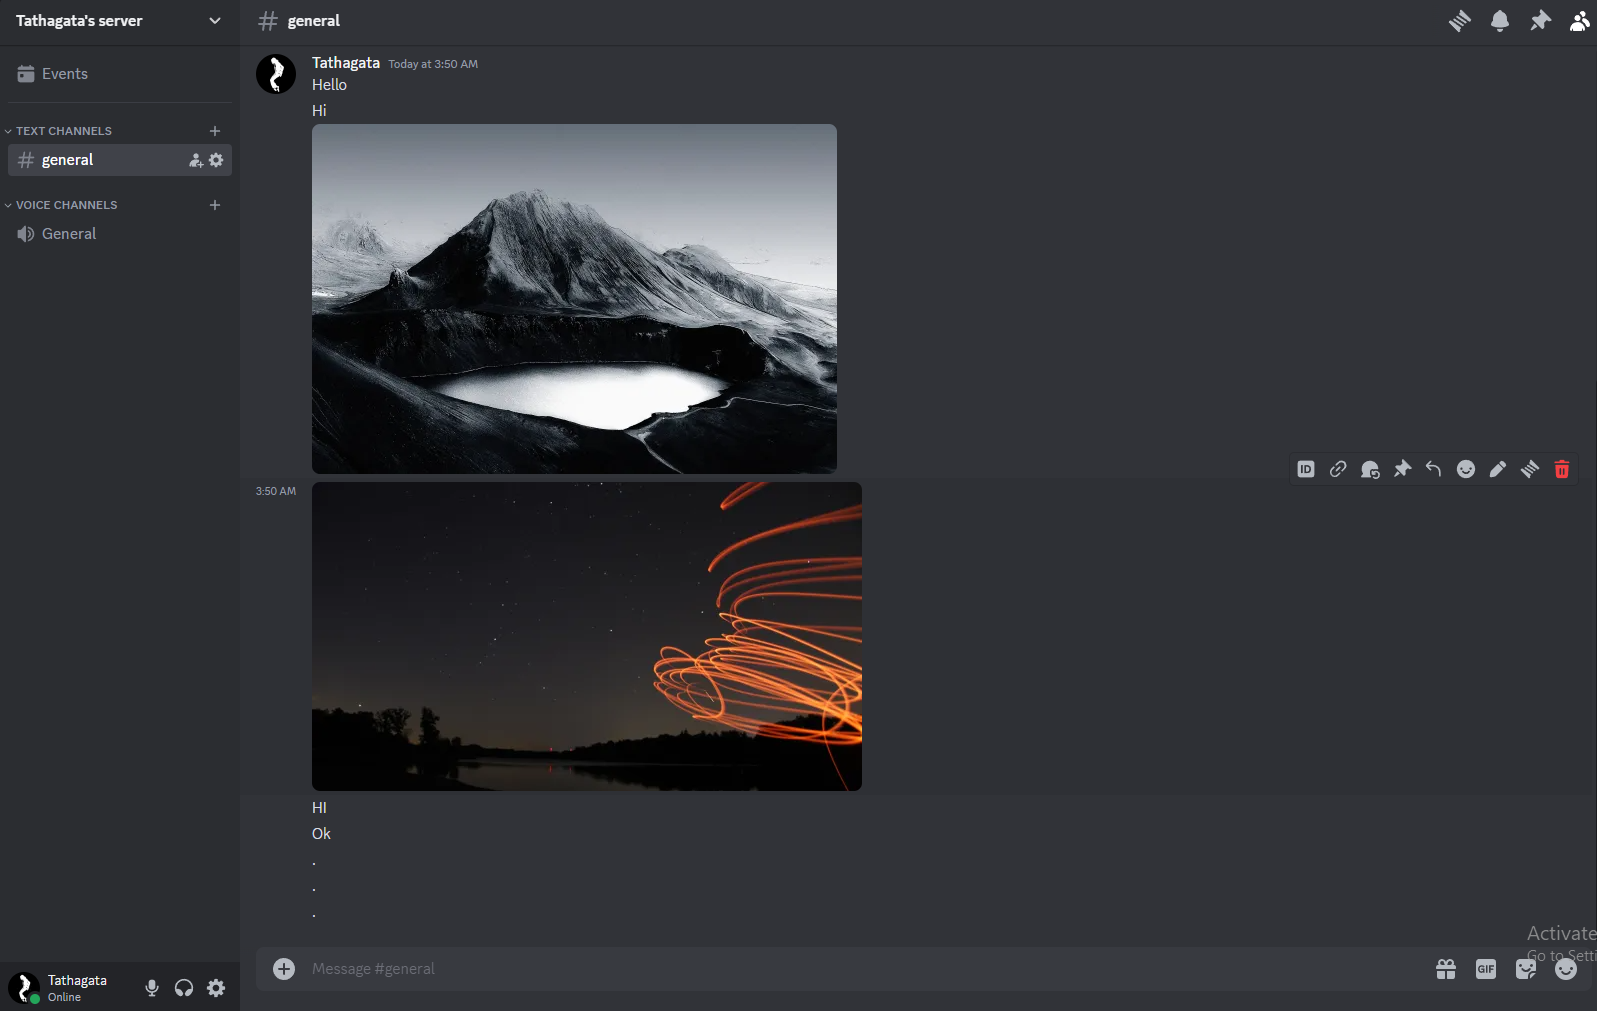Open the gift Nitro icon
The width and height of the screenshot is (1597, 1011).
[1446, 969]
